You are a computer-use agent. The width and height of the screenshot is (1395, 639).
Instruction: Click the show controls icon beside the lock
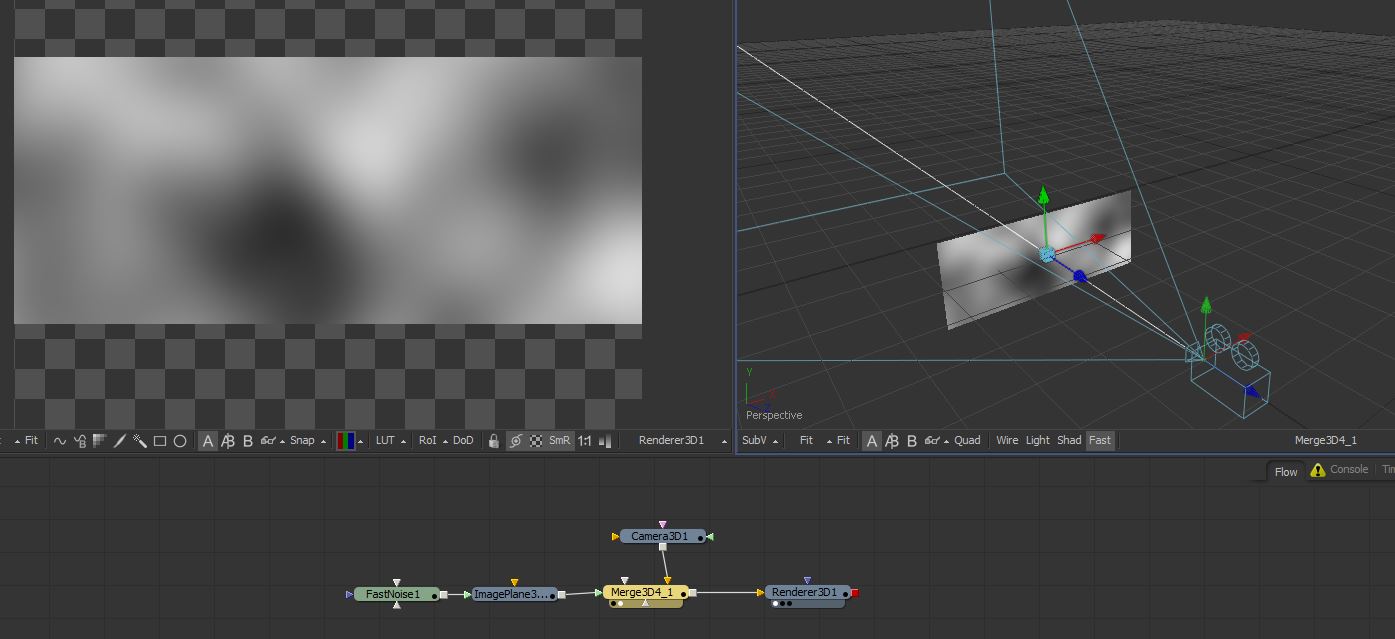pyautogui.click(x=515, y=440)
